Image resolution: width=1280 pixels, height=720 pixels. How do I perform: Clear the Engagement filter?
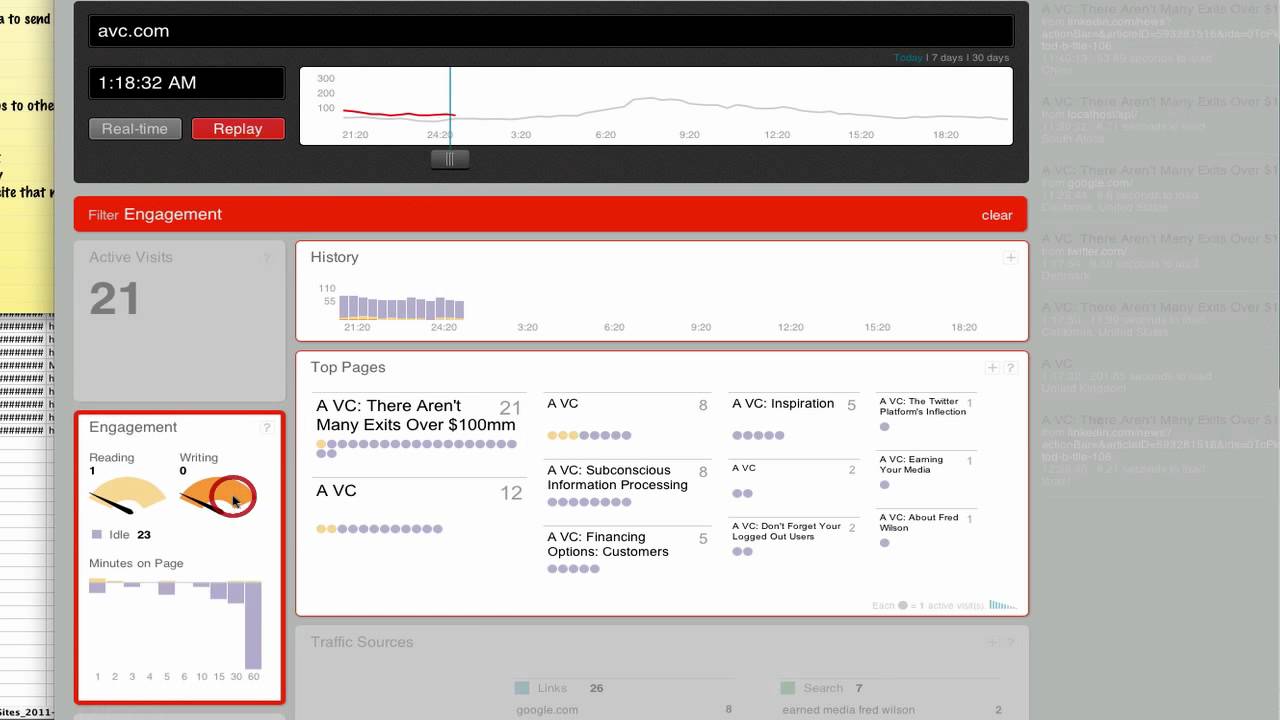click(997, 215)
